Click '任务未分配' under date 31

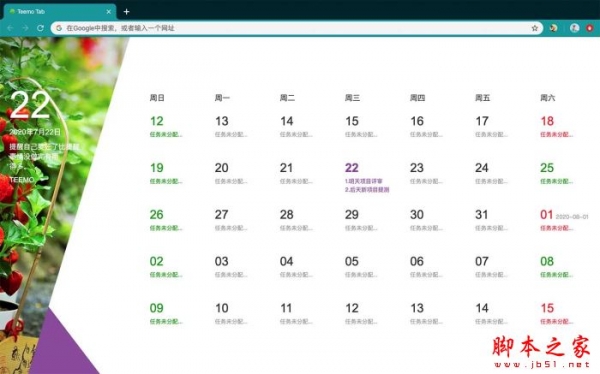(491, 228)
